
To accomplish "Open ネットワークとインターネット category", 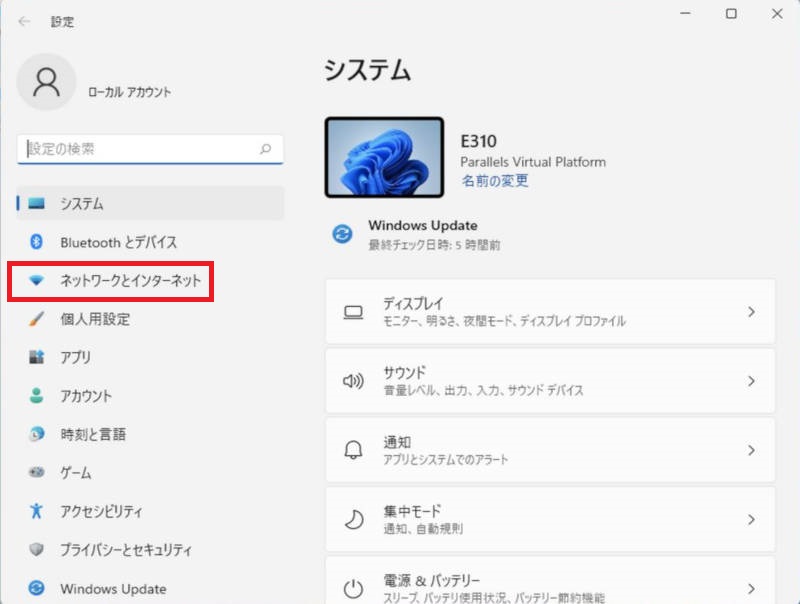I will 150,280.
